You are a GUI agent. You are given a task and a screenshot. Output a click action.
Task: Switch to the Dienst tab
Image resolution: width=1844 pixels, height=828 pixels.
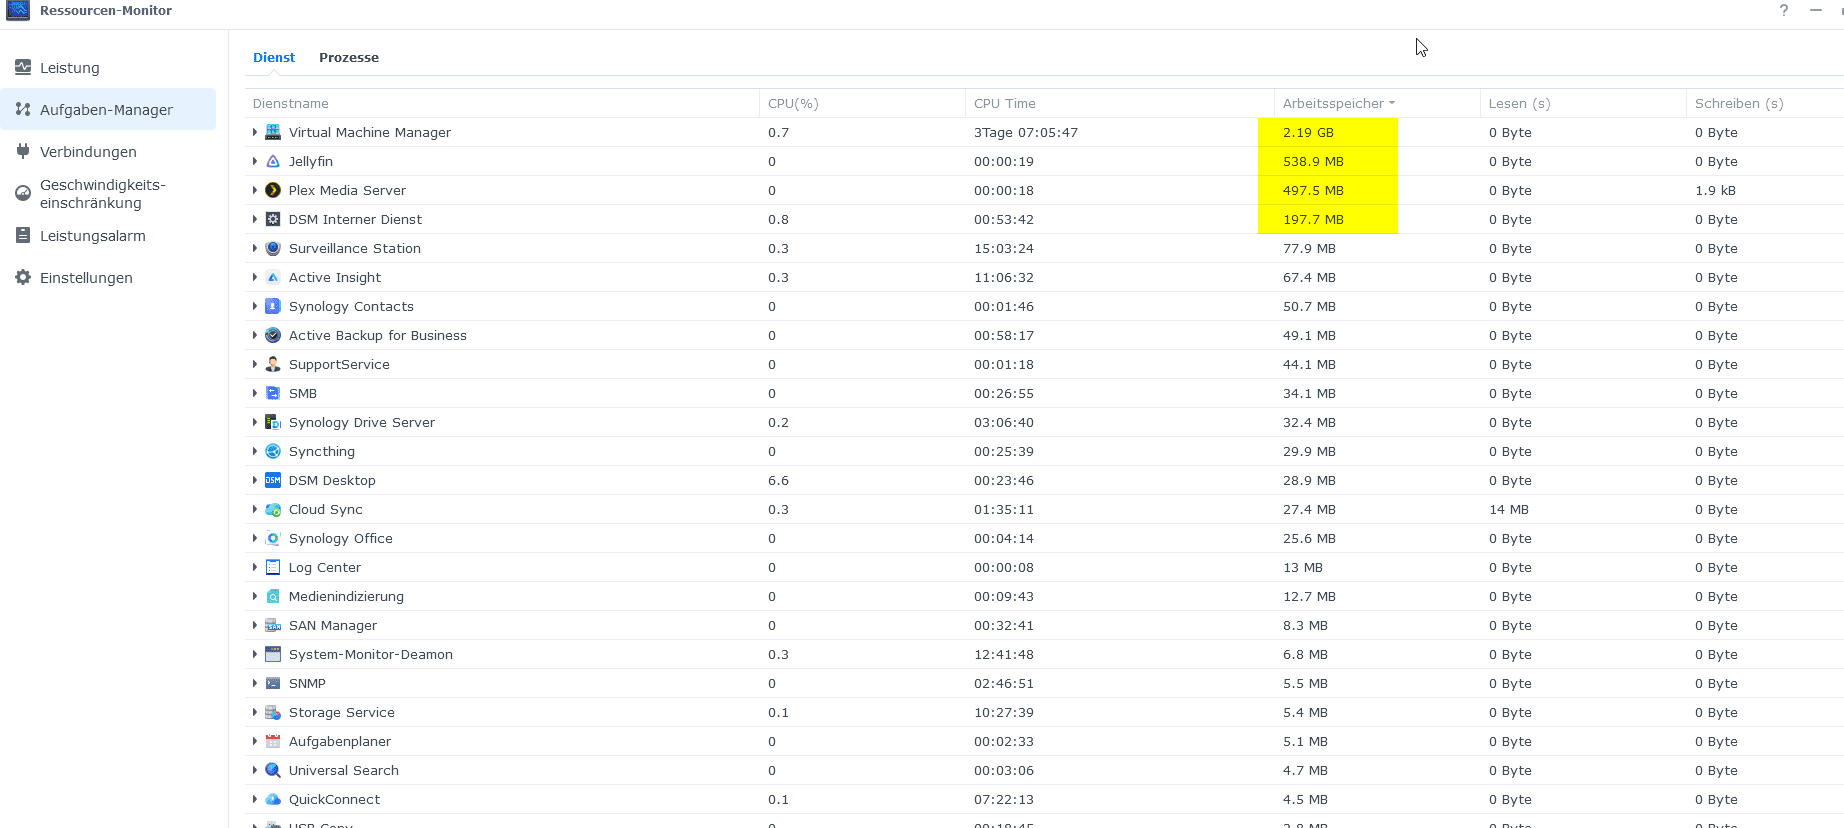point(274,57)
